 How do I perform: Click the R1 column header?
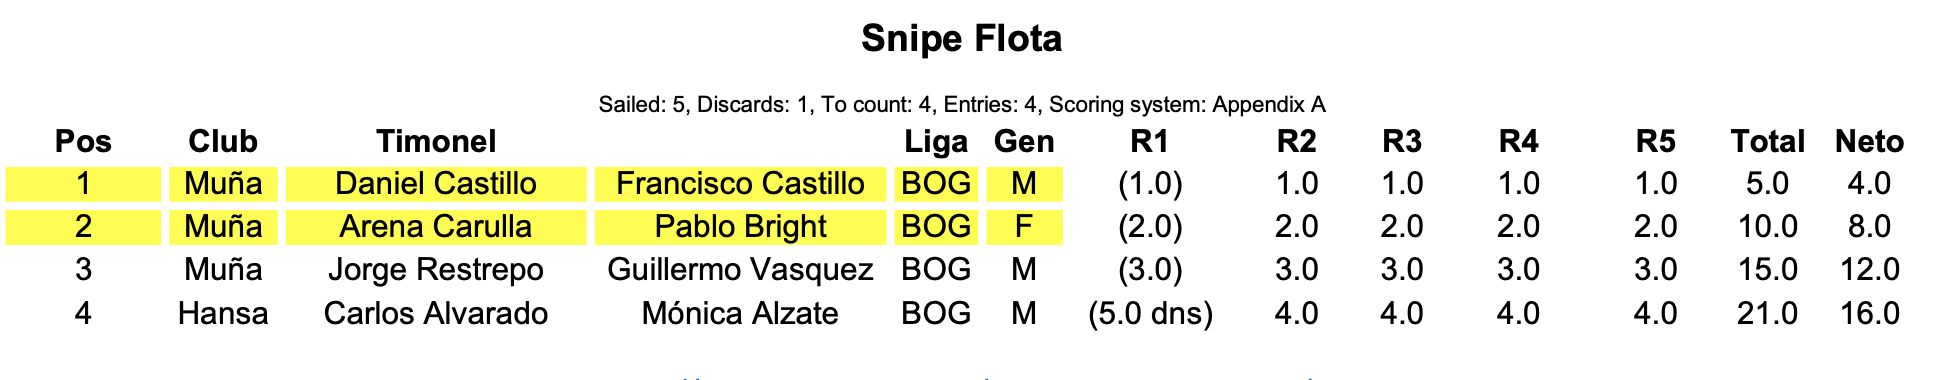point(1150,141)
